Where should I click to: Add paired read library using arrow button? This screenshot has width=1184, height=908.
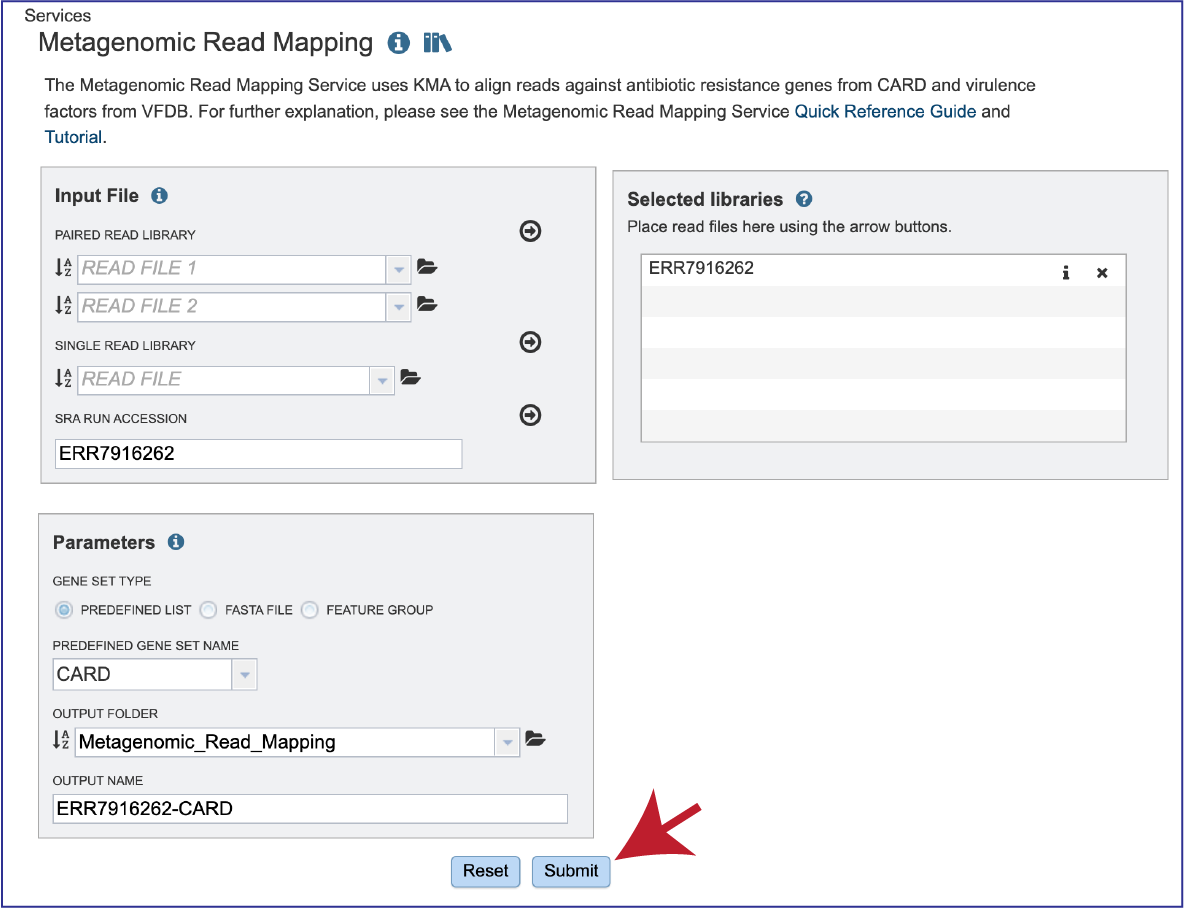click(530, 231)
